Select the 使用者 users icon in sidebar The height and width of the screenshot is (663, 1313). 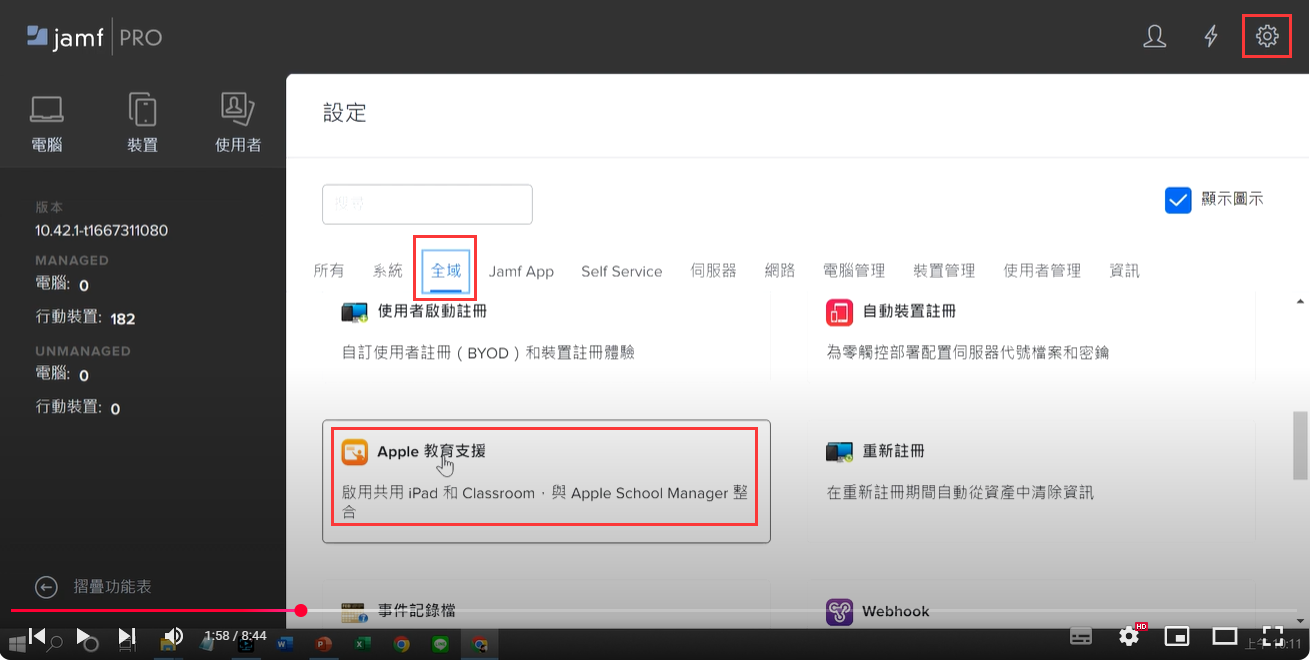[x=238, y=109]
